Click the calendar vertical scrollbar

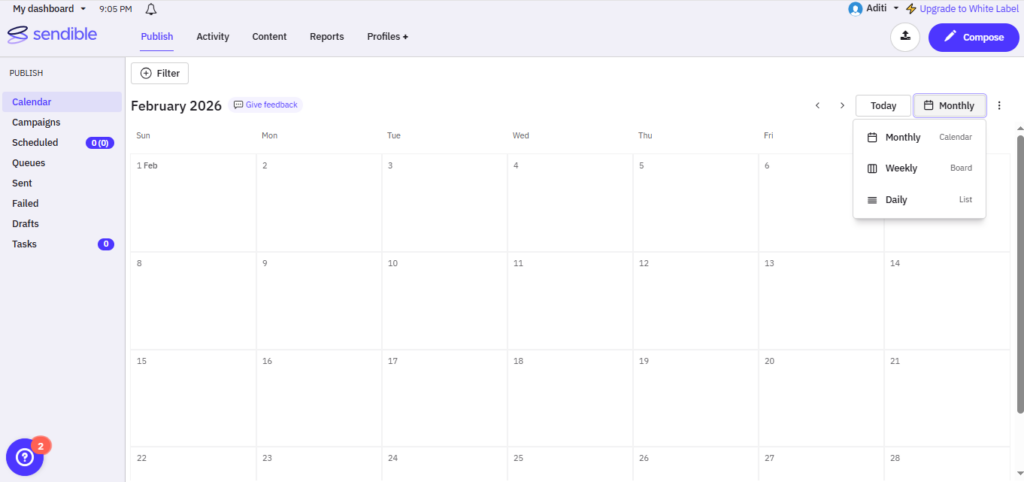[1020, 273]
